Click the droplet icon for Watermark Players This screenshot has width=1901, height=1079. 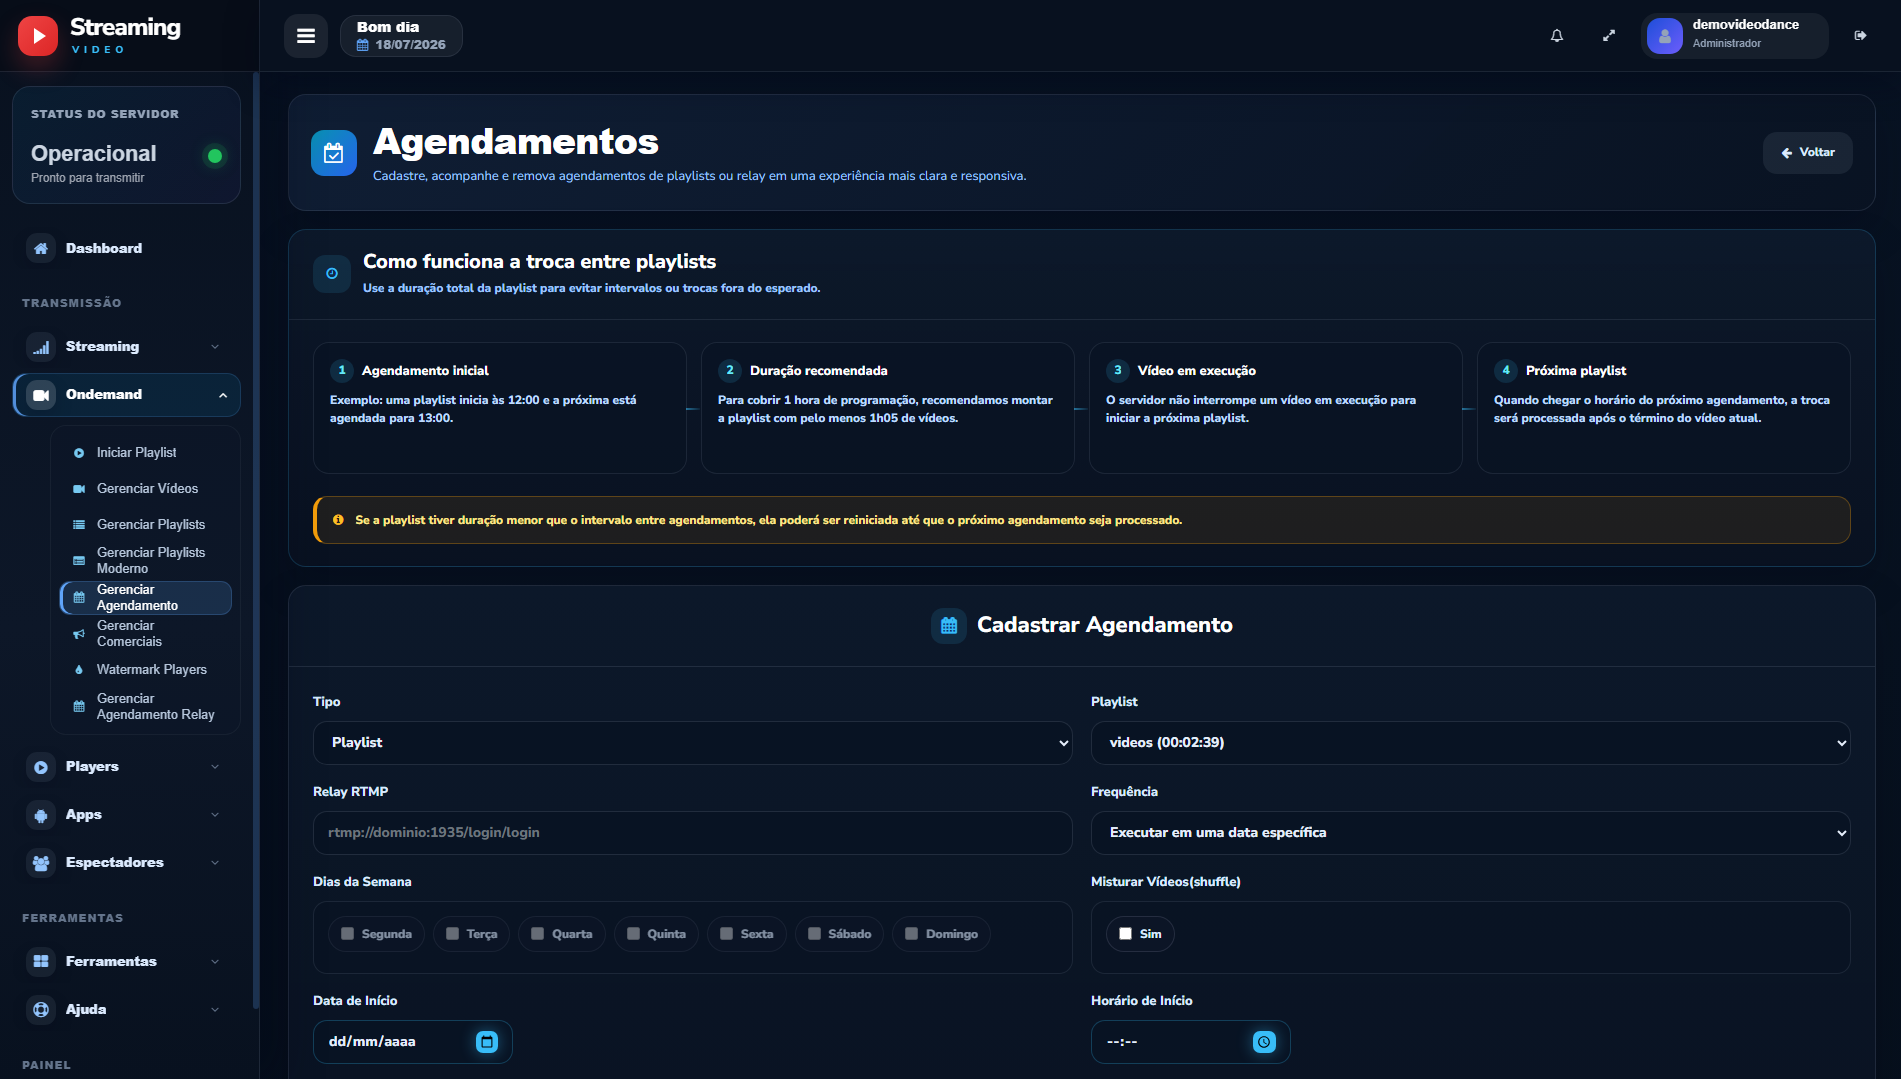point(79,670)
